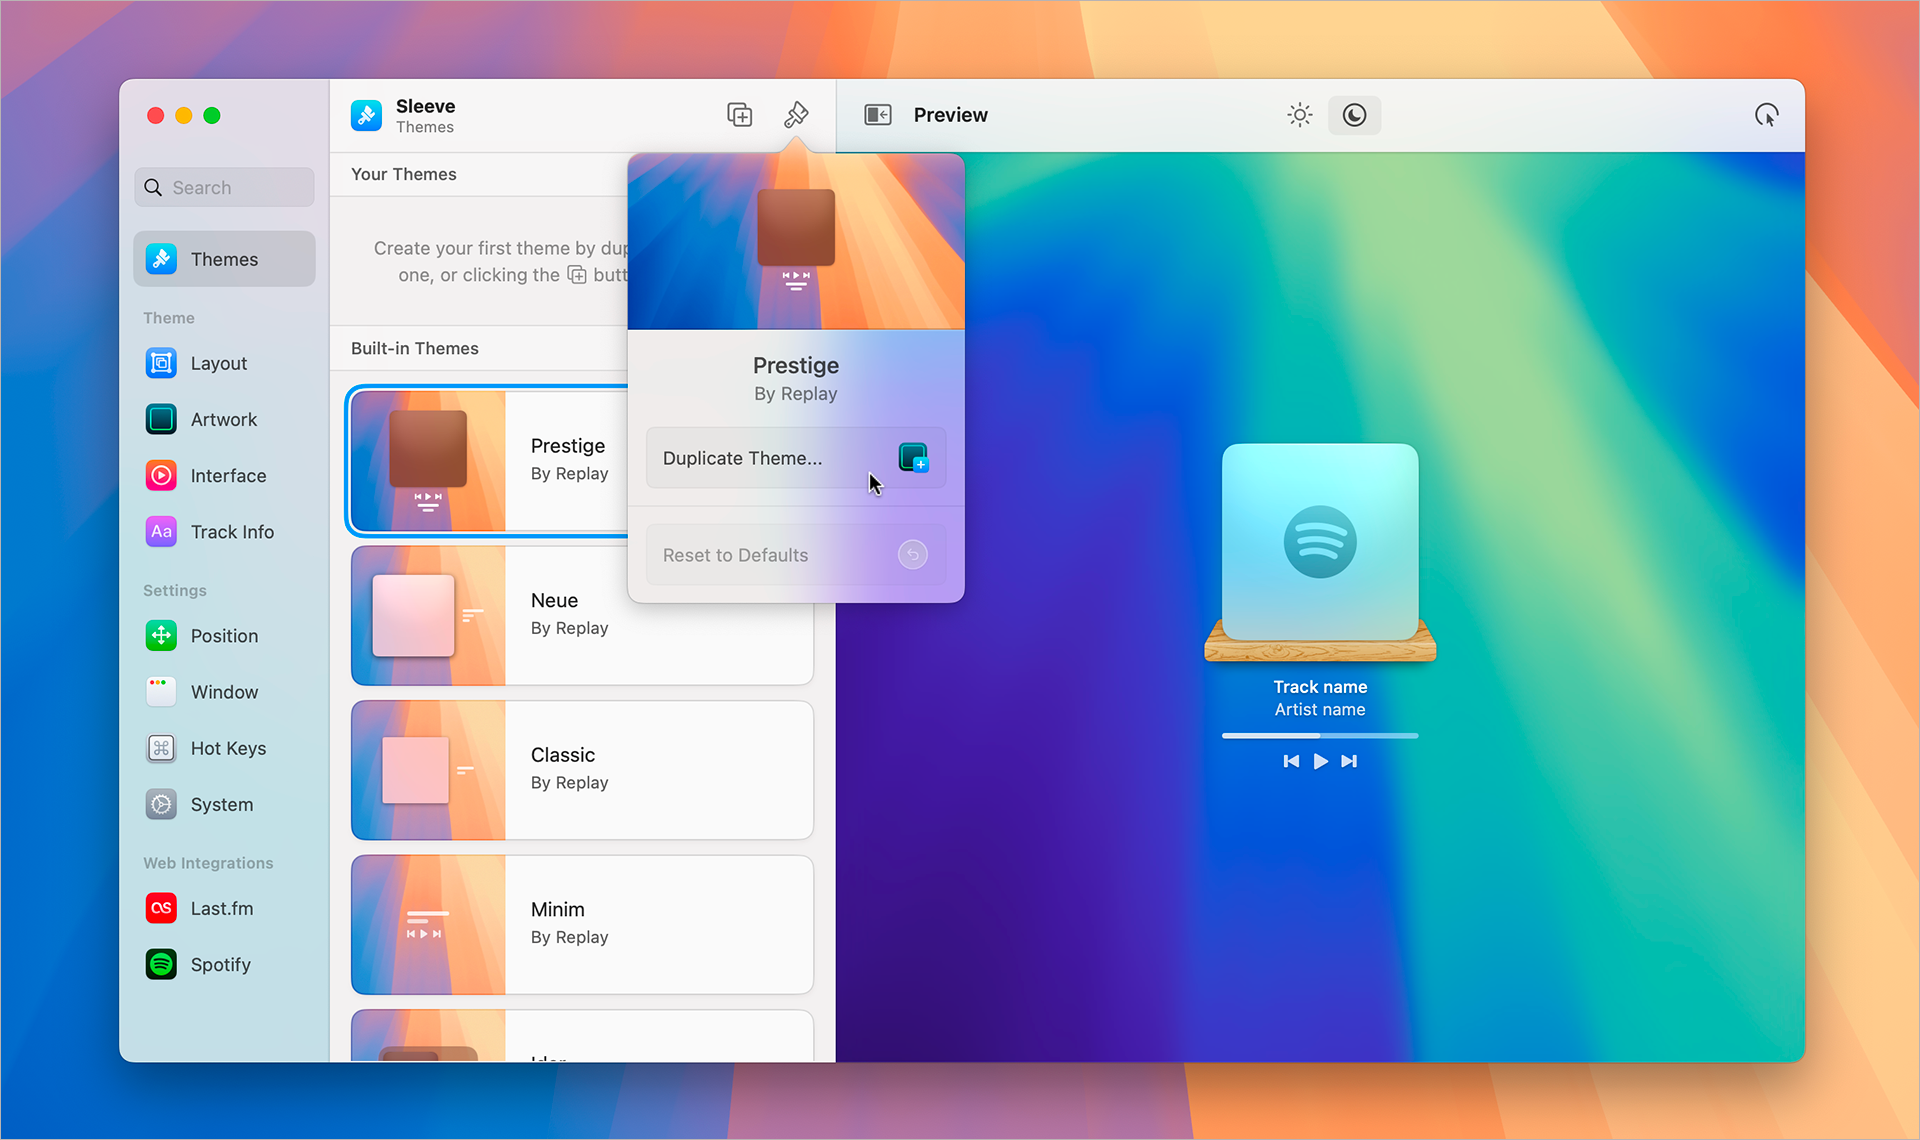Click the search magnifier icon
This screenshot has height=1140, width=1920.
pyautogui.click(x=153, y=187)
